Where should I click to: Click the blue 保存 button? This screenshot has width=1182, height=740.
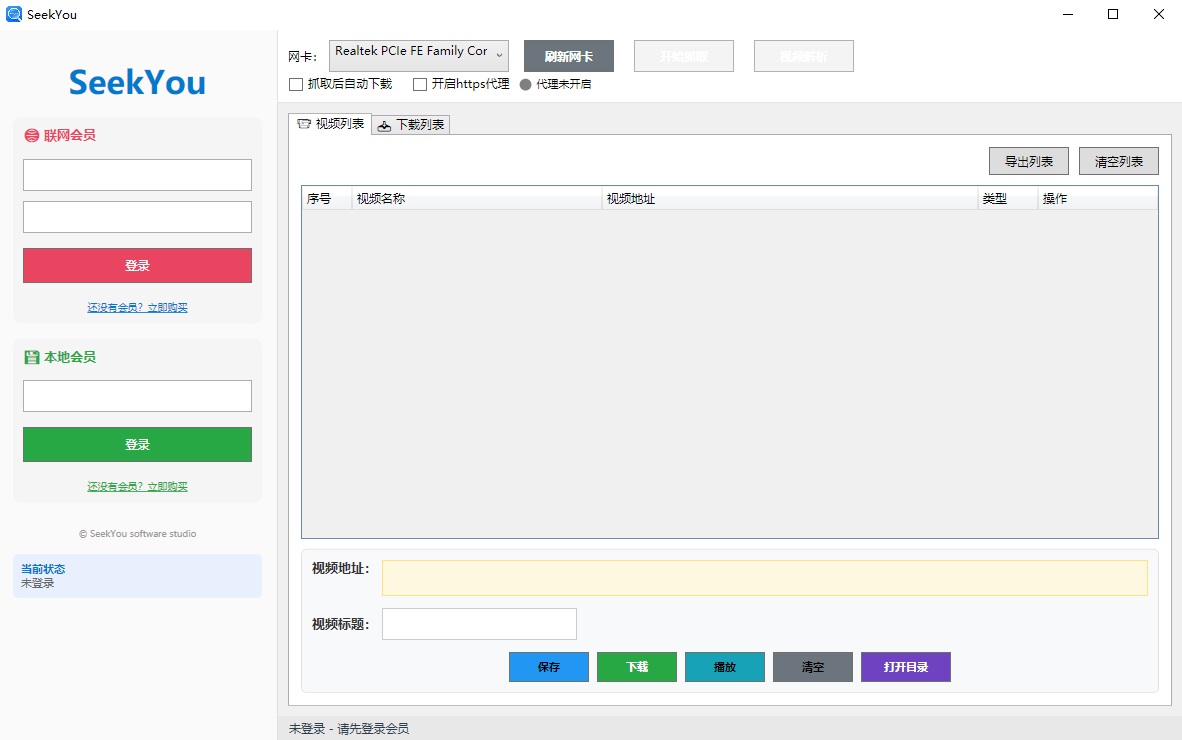549,667
